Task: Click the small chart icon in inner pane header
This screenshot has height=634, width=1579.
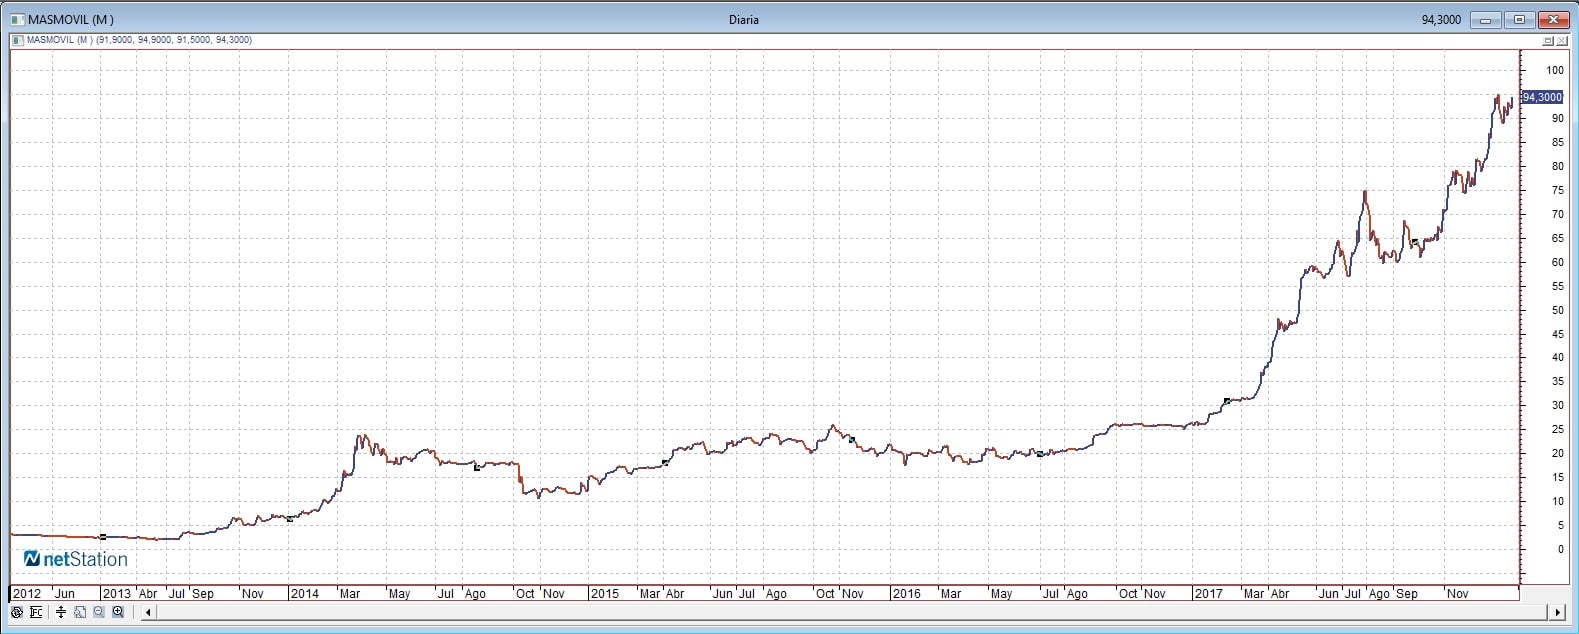Action: pyautogui.click(x=17, y=40)
